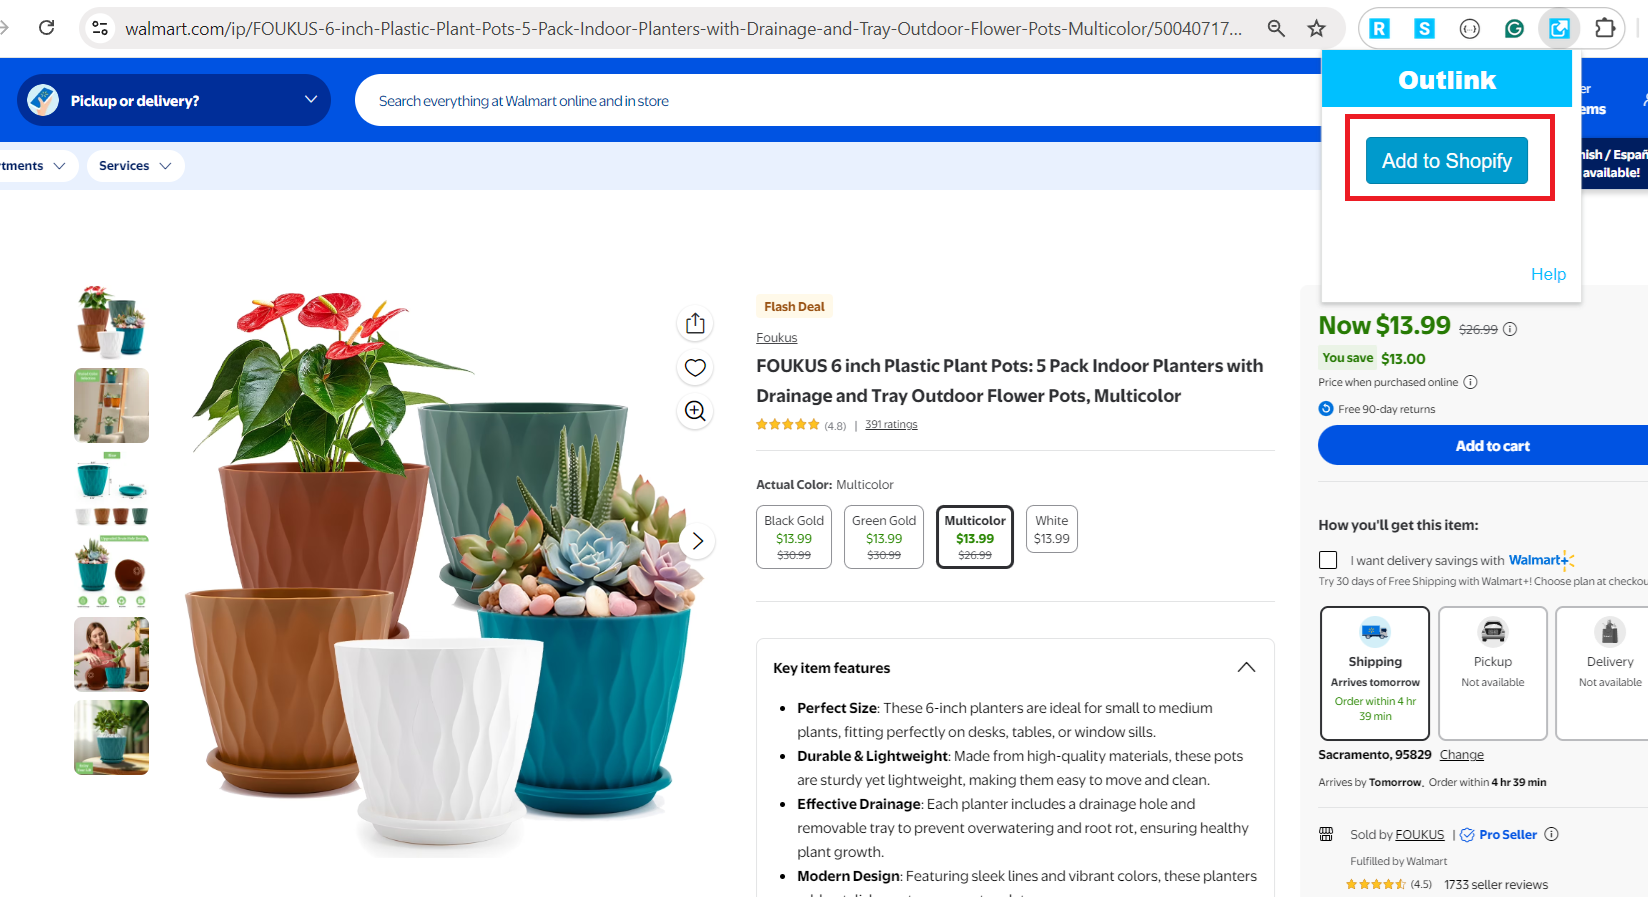Add product to favorites with heart icon
This screenshot has width=1648, height=897.
click(695, 368)
